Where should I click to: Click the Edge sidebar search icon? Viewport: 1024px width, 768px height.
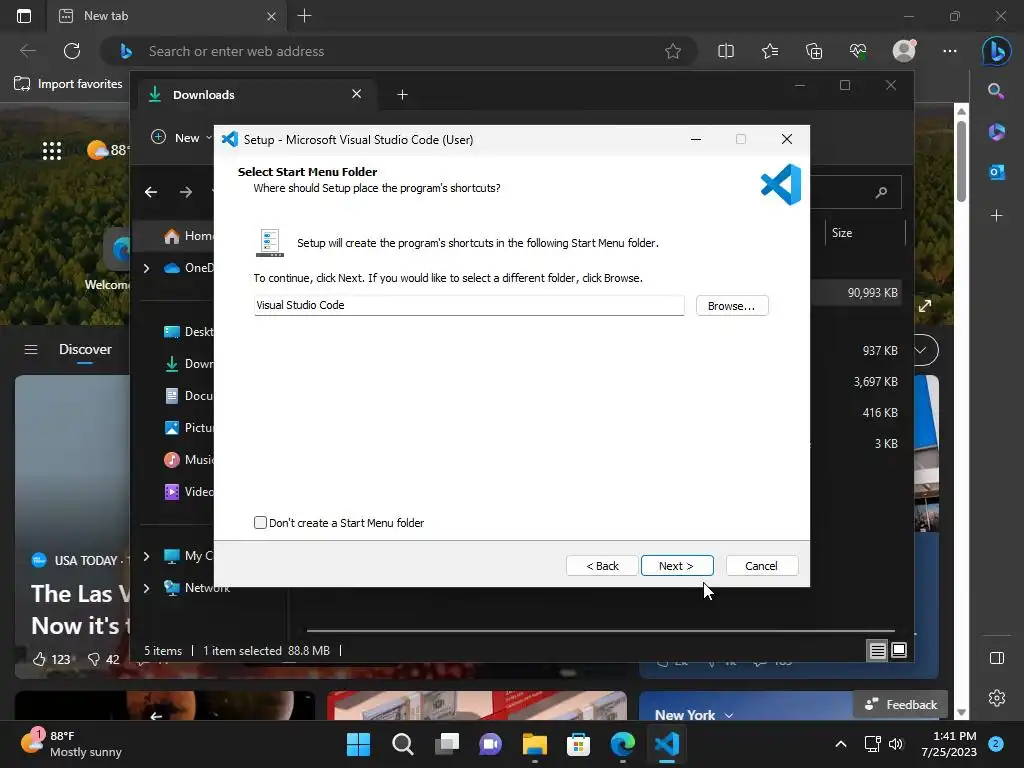pos(996,91)
